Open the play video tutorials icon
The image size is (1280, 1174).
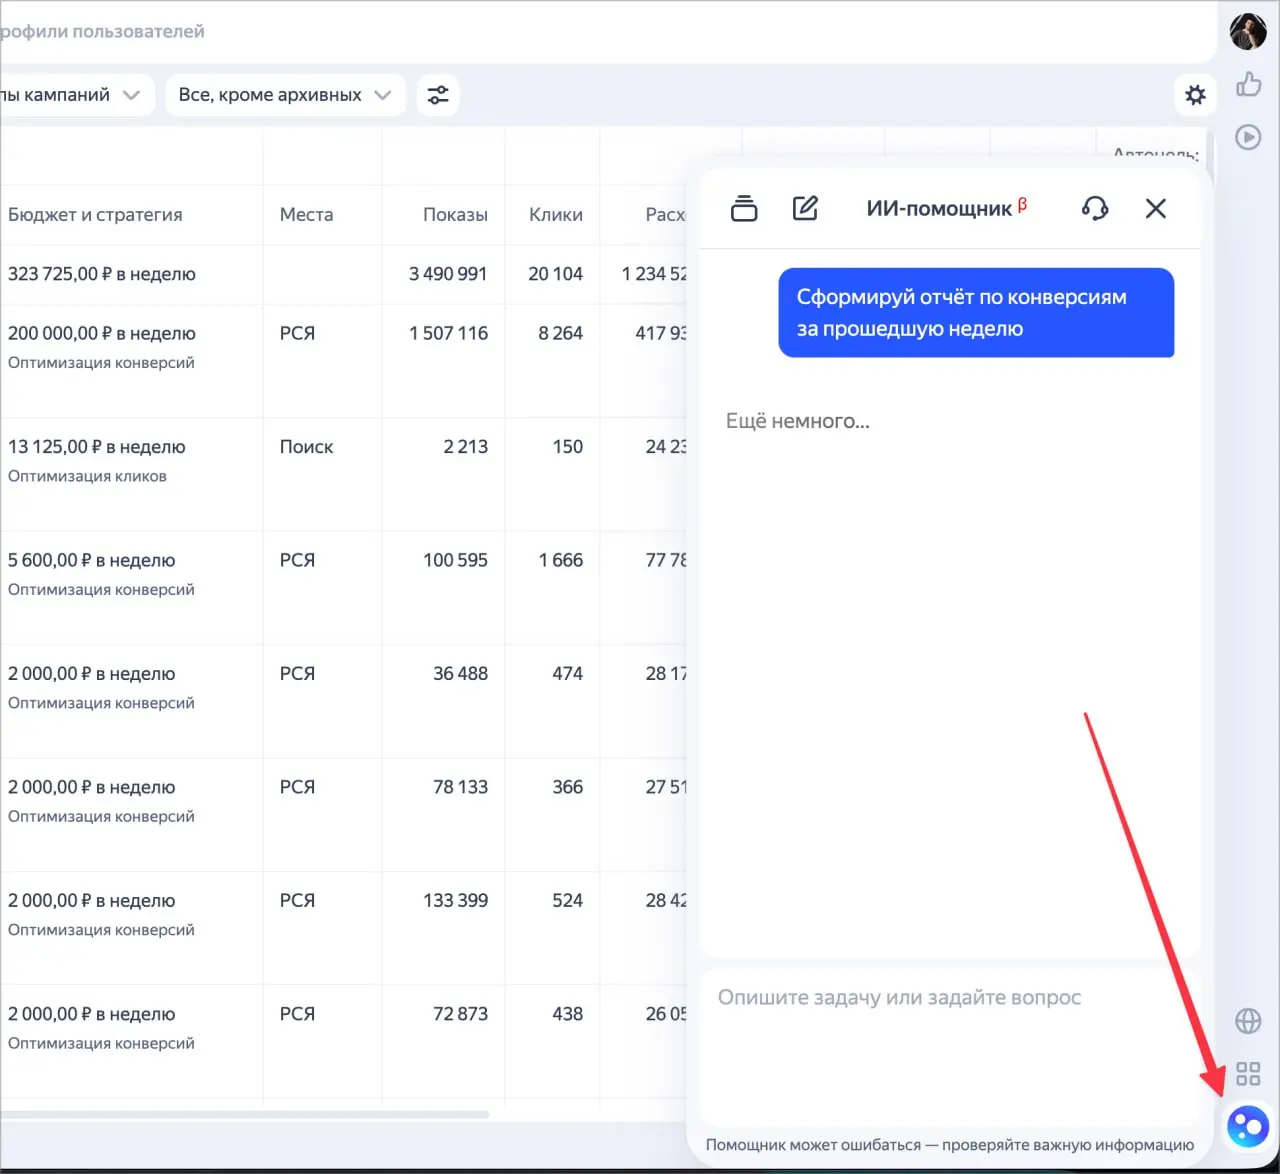1248,137
